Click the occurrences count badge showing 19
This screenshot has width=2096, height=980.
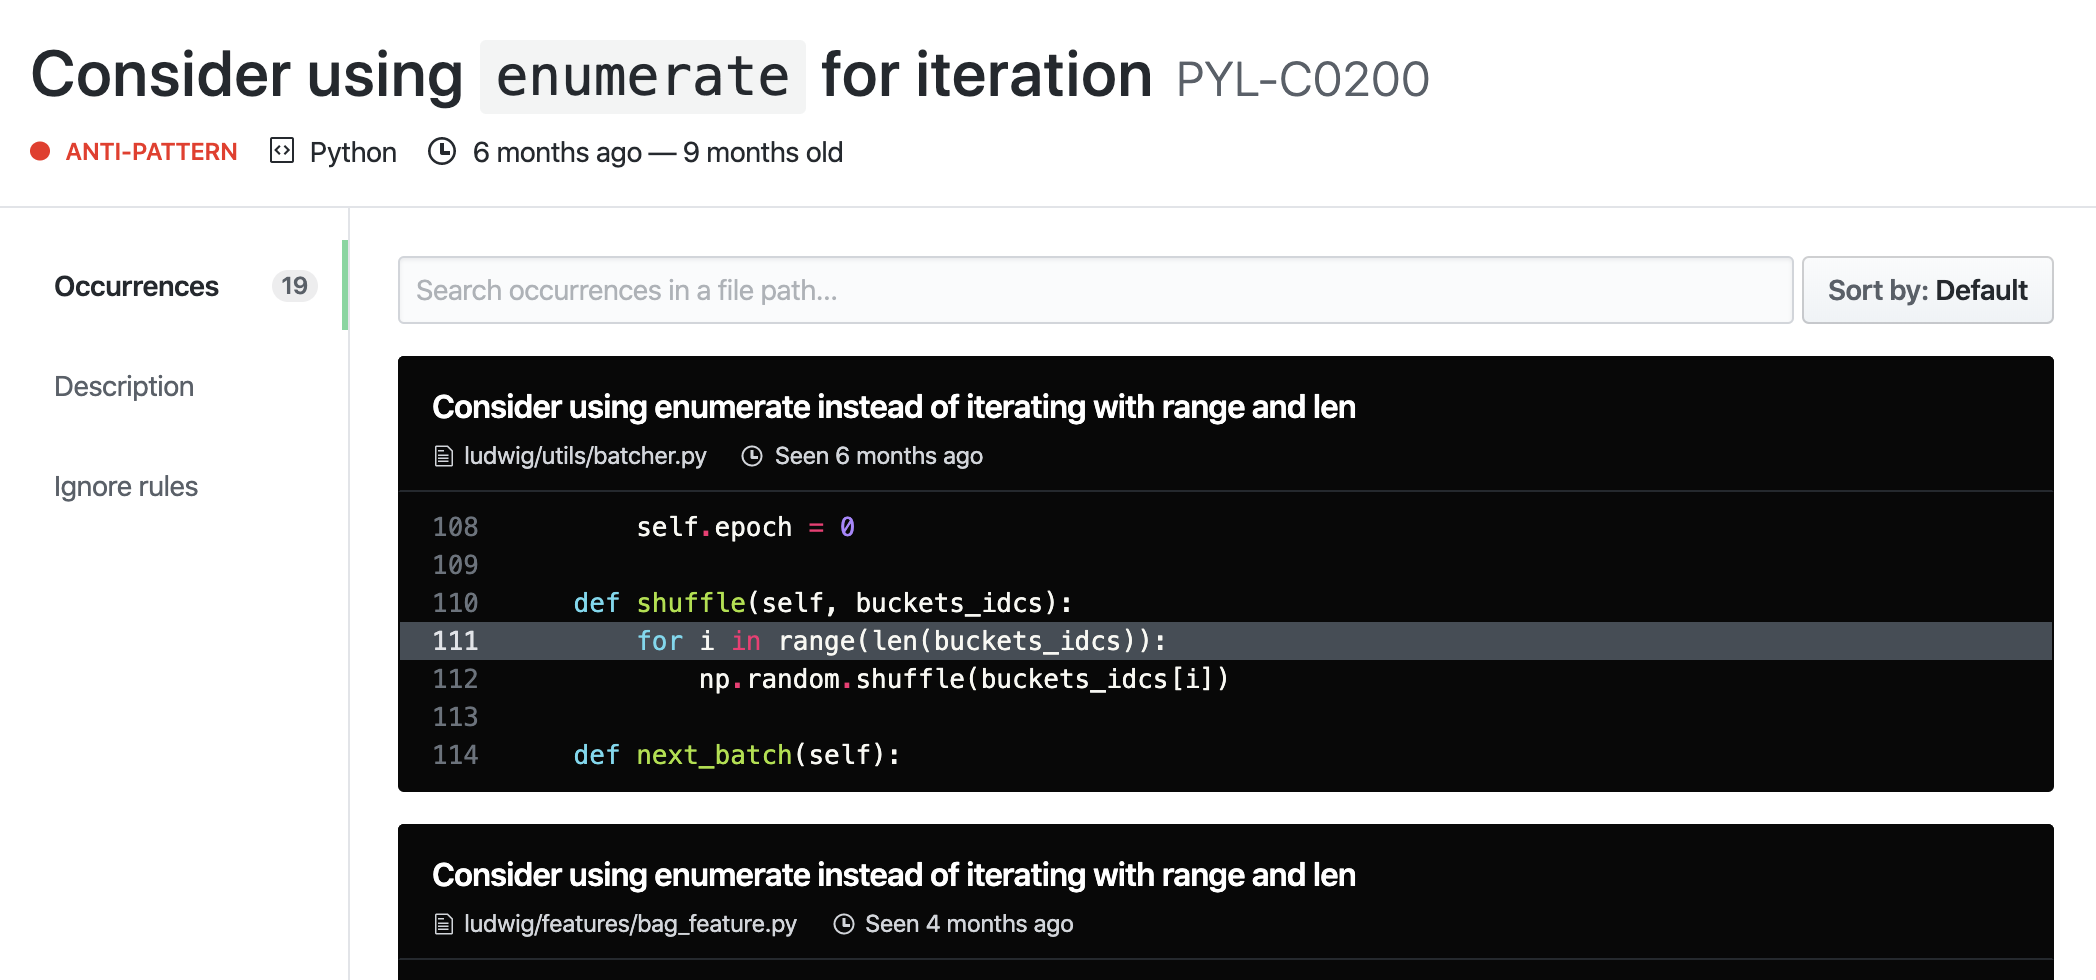tap(294, 286)
